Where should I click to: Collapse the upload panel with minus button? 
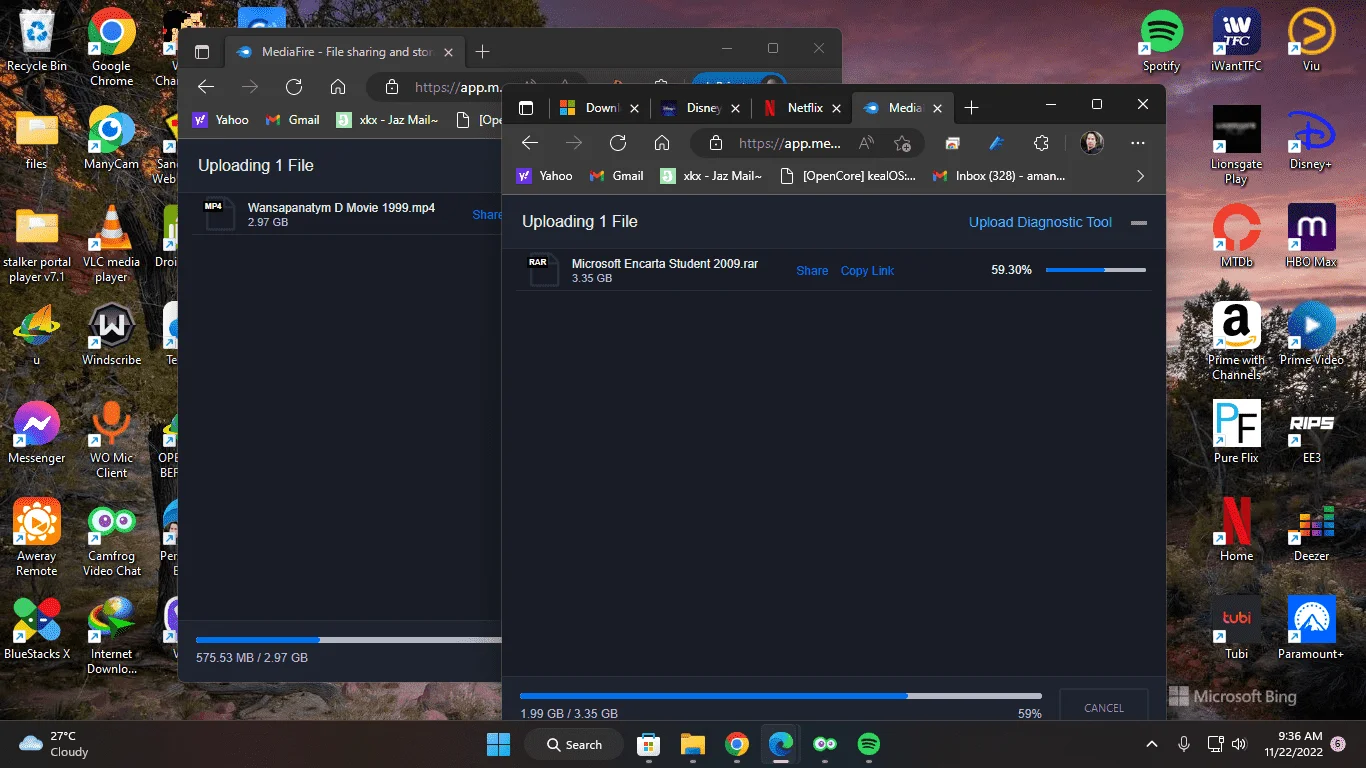1138,223
